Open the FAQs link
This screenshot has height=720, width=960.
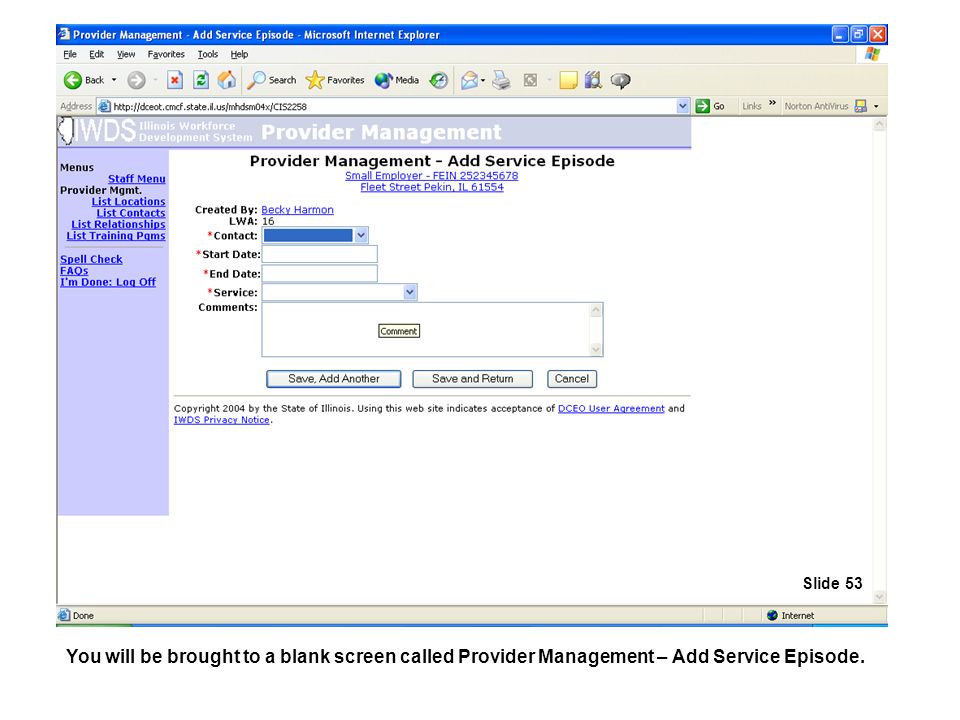click(x=74, y=271)
